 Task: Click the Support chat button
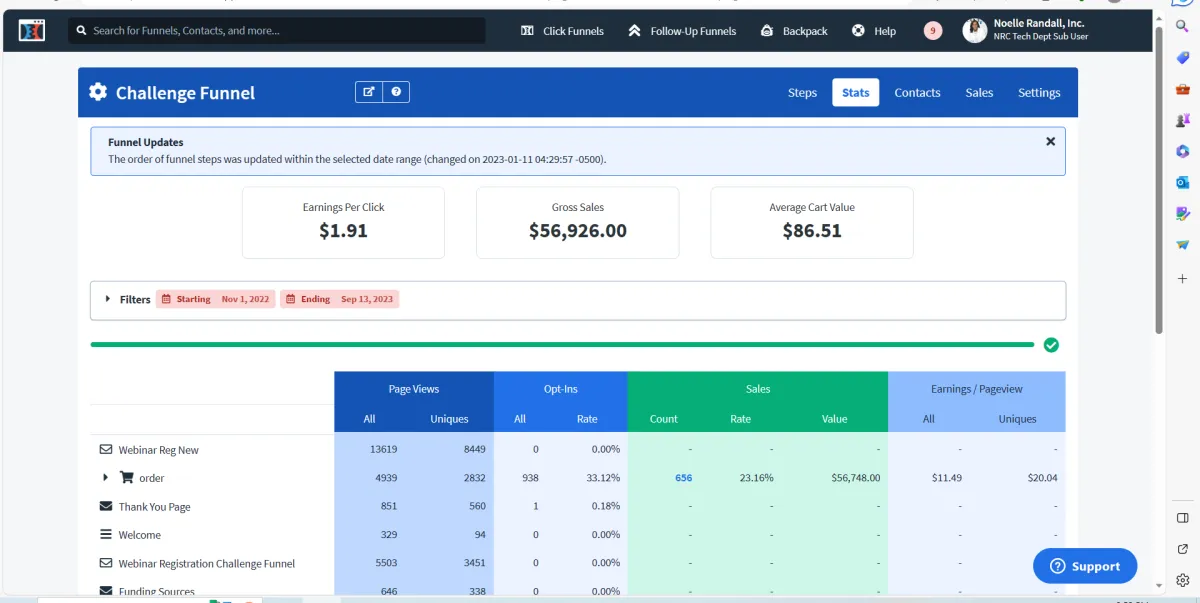point(1085,566)
